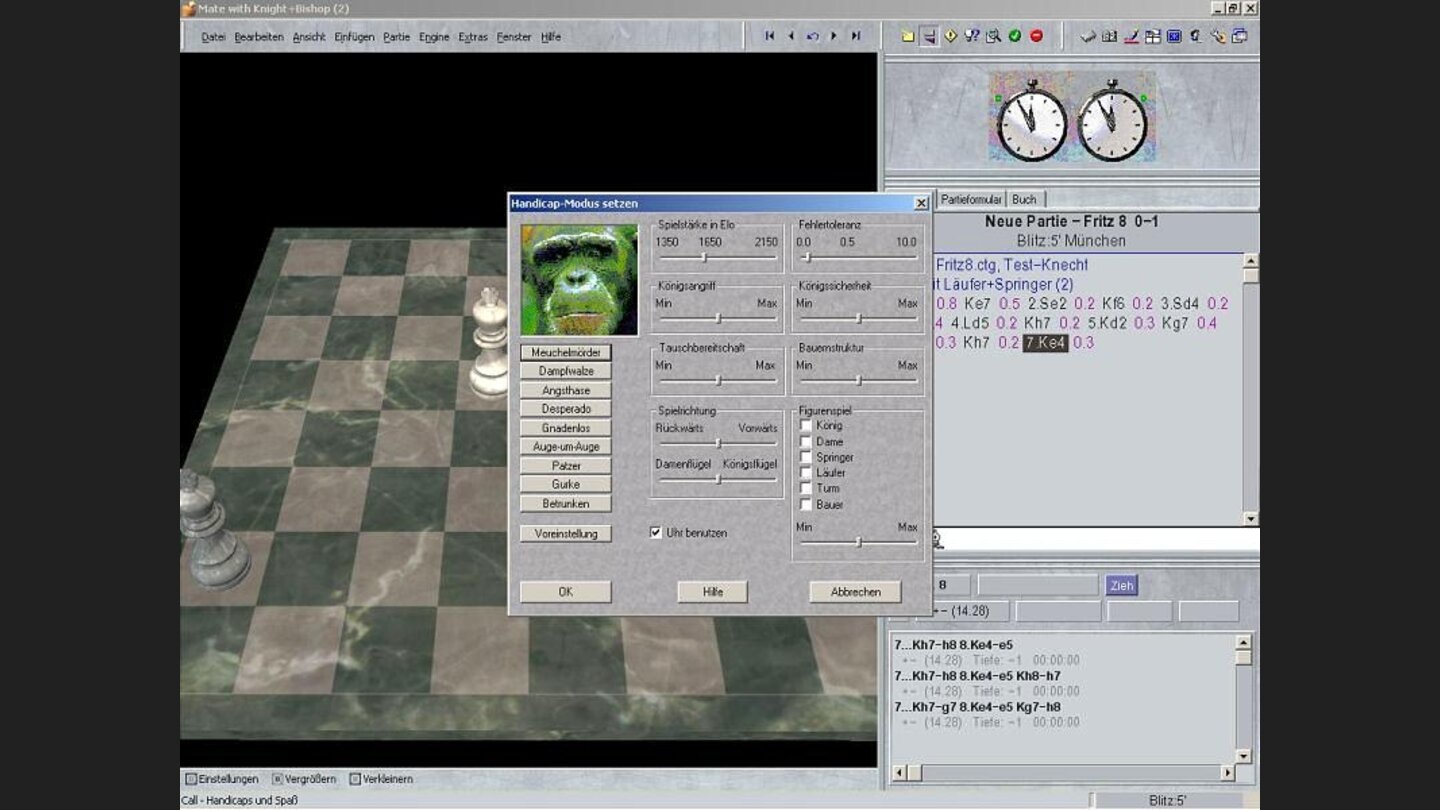
Task: Click the Vergrößern board zoom icon
Action: tap(278, 779)
